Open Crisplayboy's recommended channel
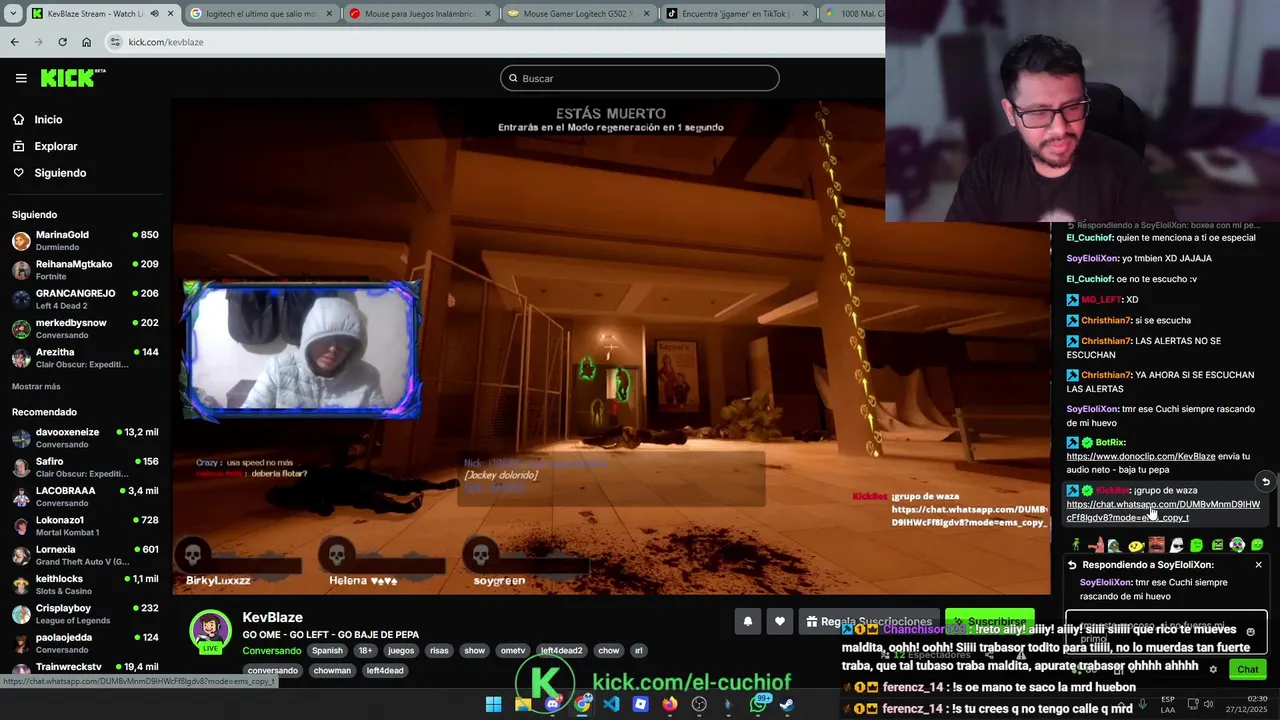 (x=85, y=613)
